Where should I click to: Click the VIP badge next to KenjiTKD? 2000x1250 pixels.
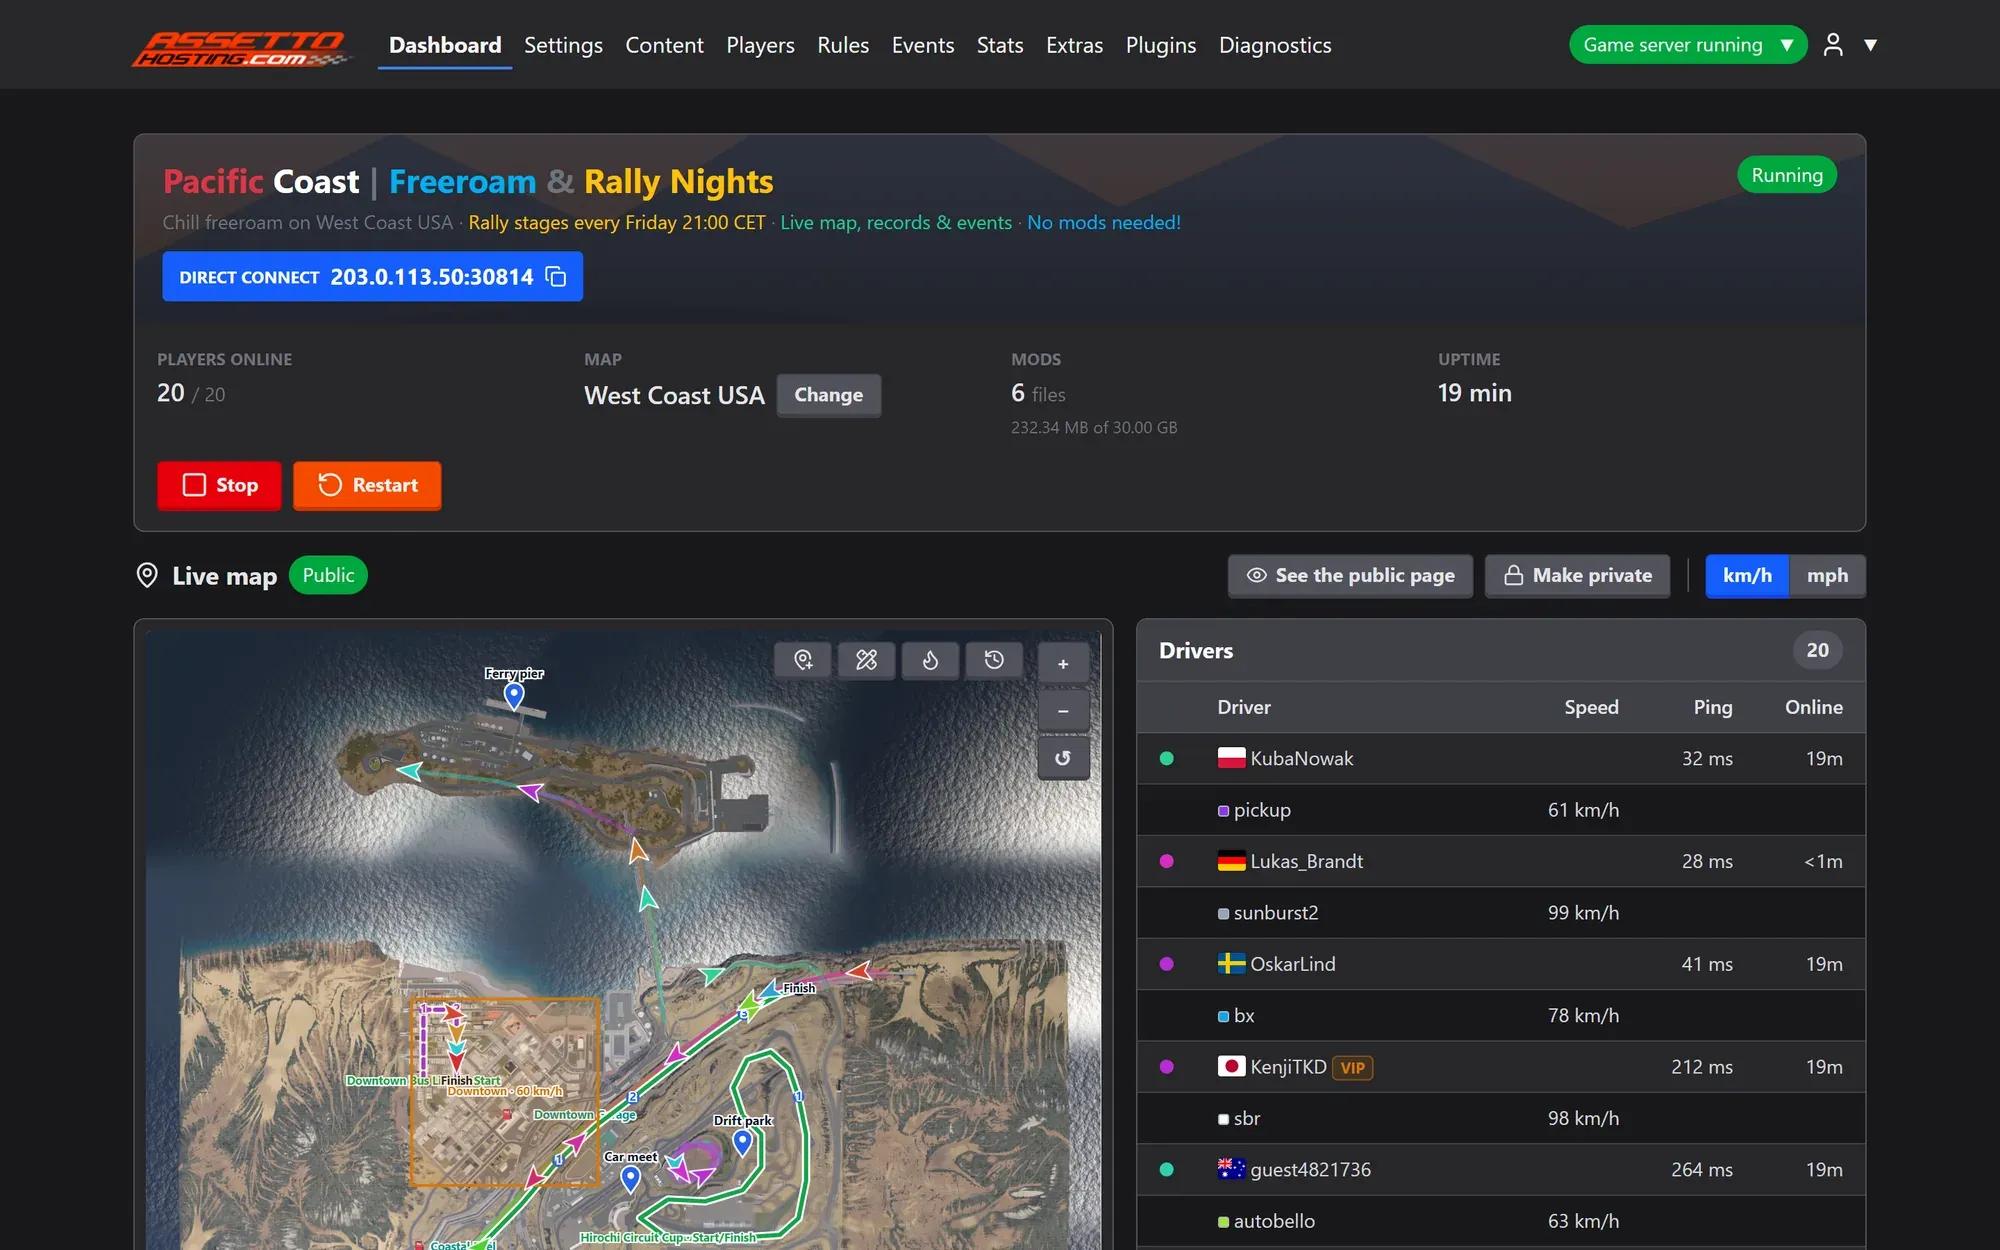[x=1352, y=1068]
